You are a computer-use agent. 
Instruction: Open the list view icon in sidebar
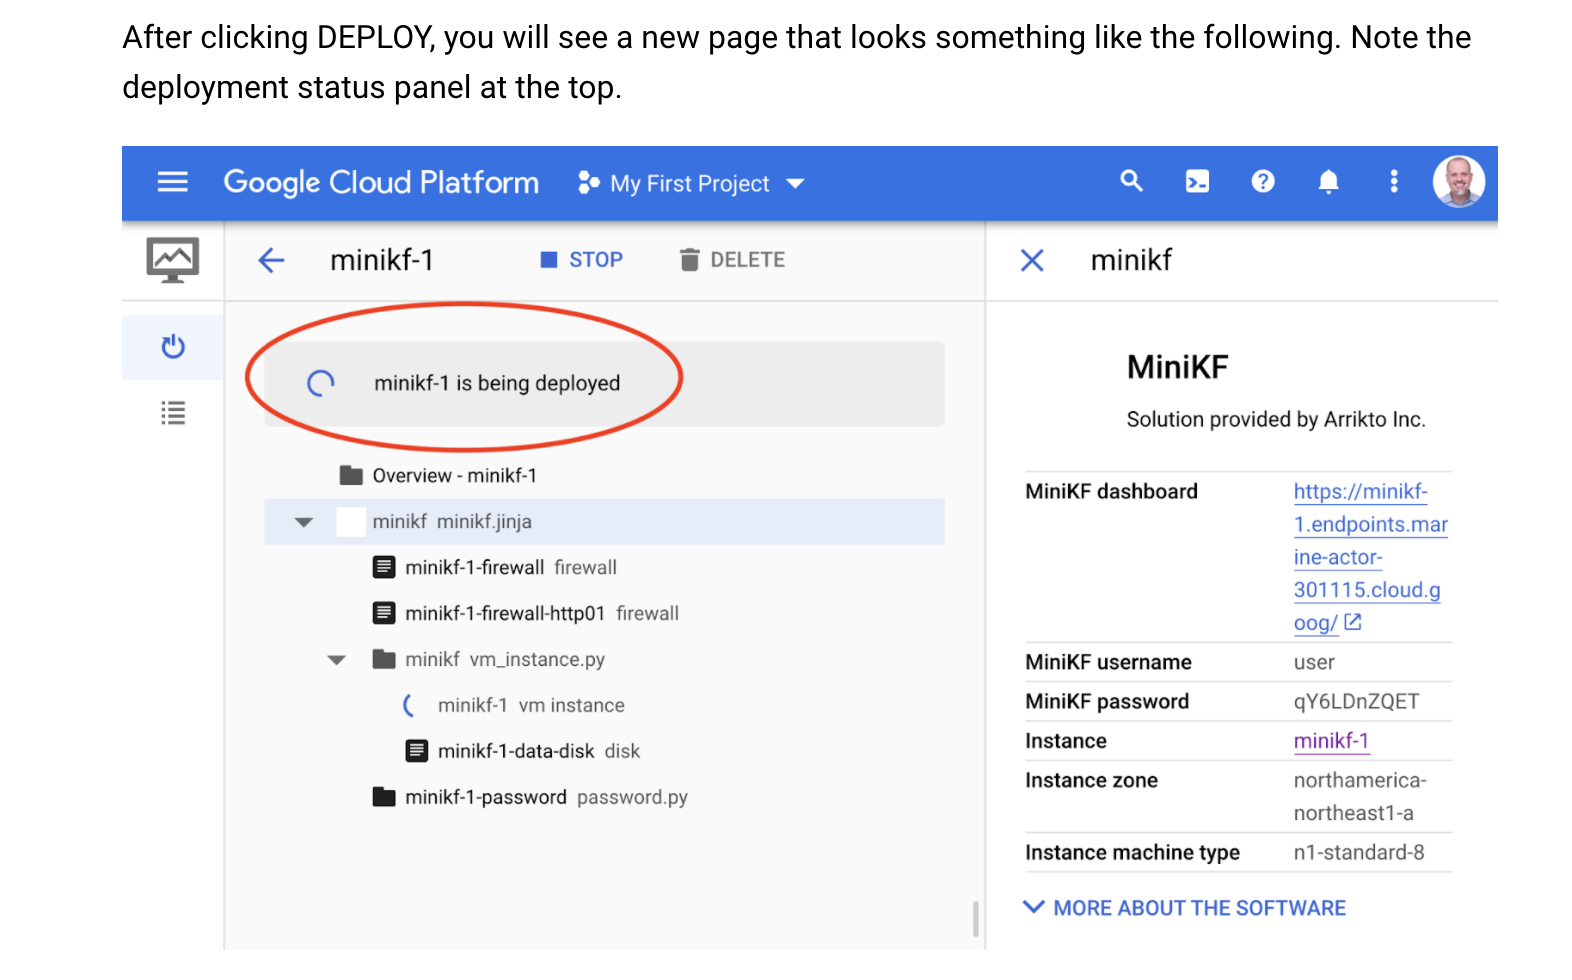[173, 413]
